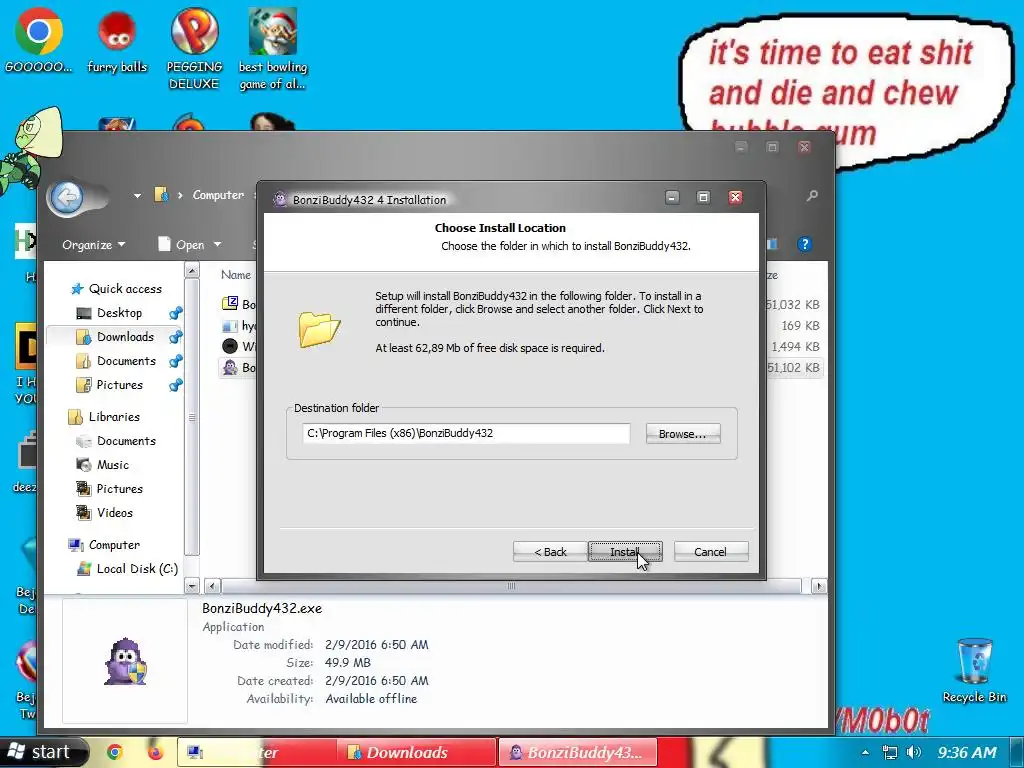Click the Name column header
The image size is (1024, 768).
click(x=235, y=275)
